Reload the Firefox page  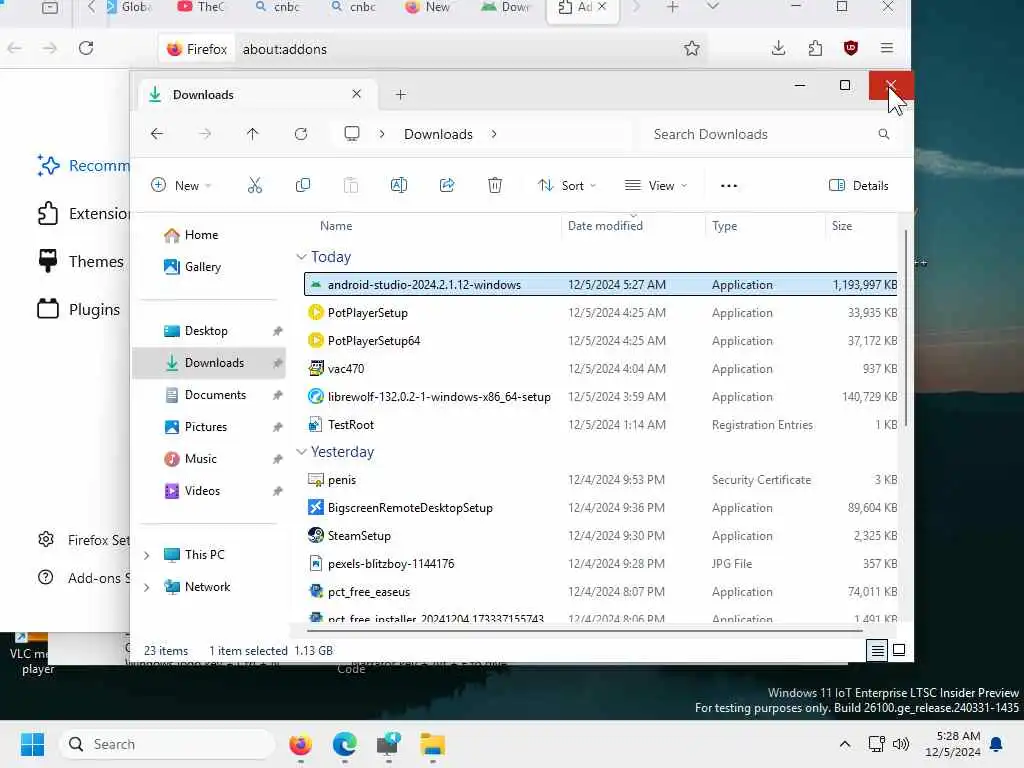[86, 48]
